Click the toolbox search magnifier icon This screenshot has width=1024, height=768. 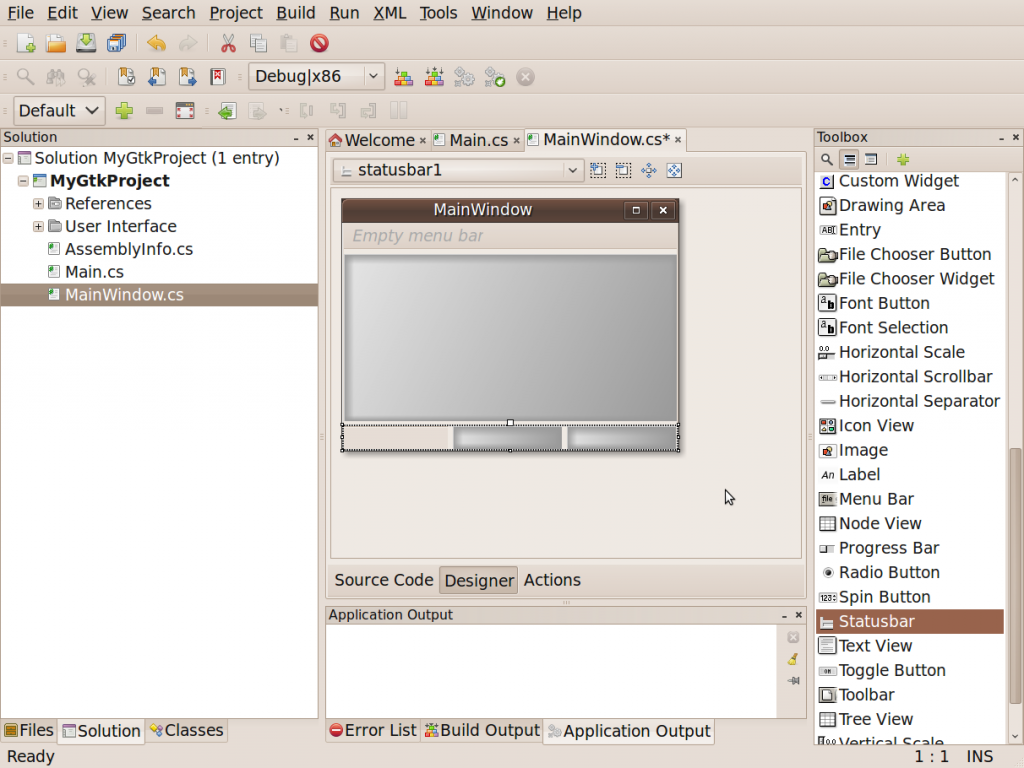pyautogui.click(x=827, y=159)
